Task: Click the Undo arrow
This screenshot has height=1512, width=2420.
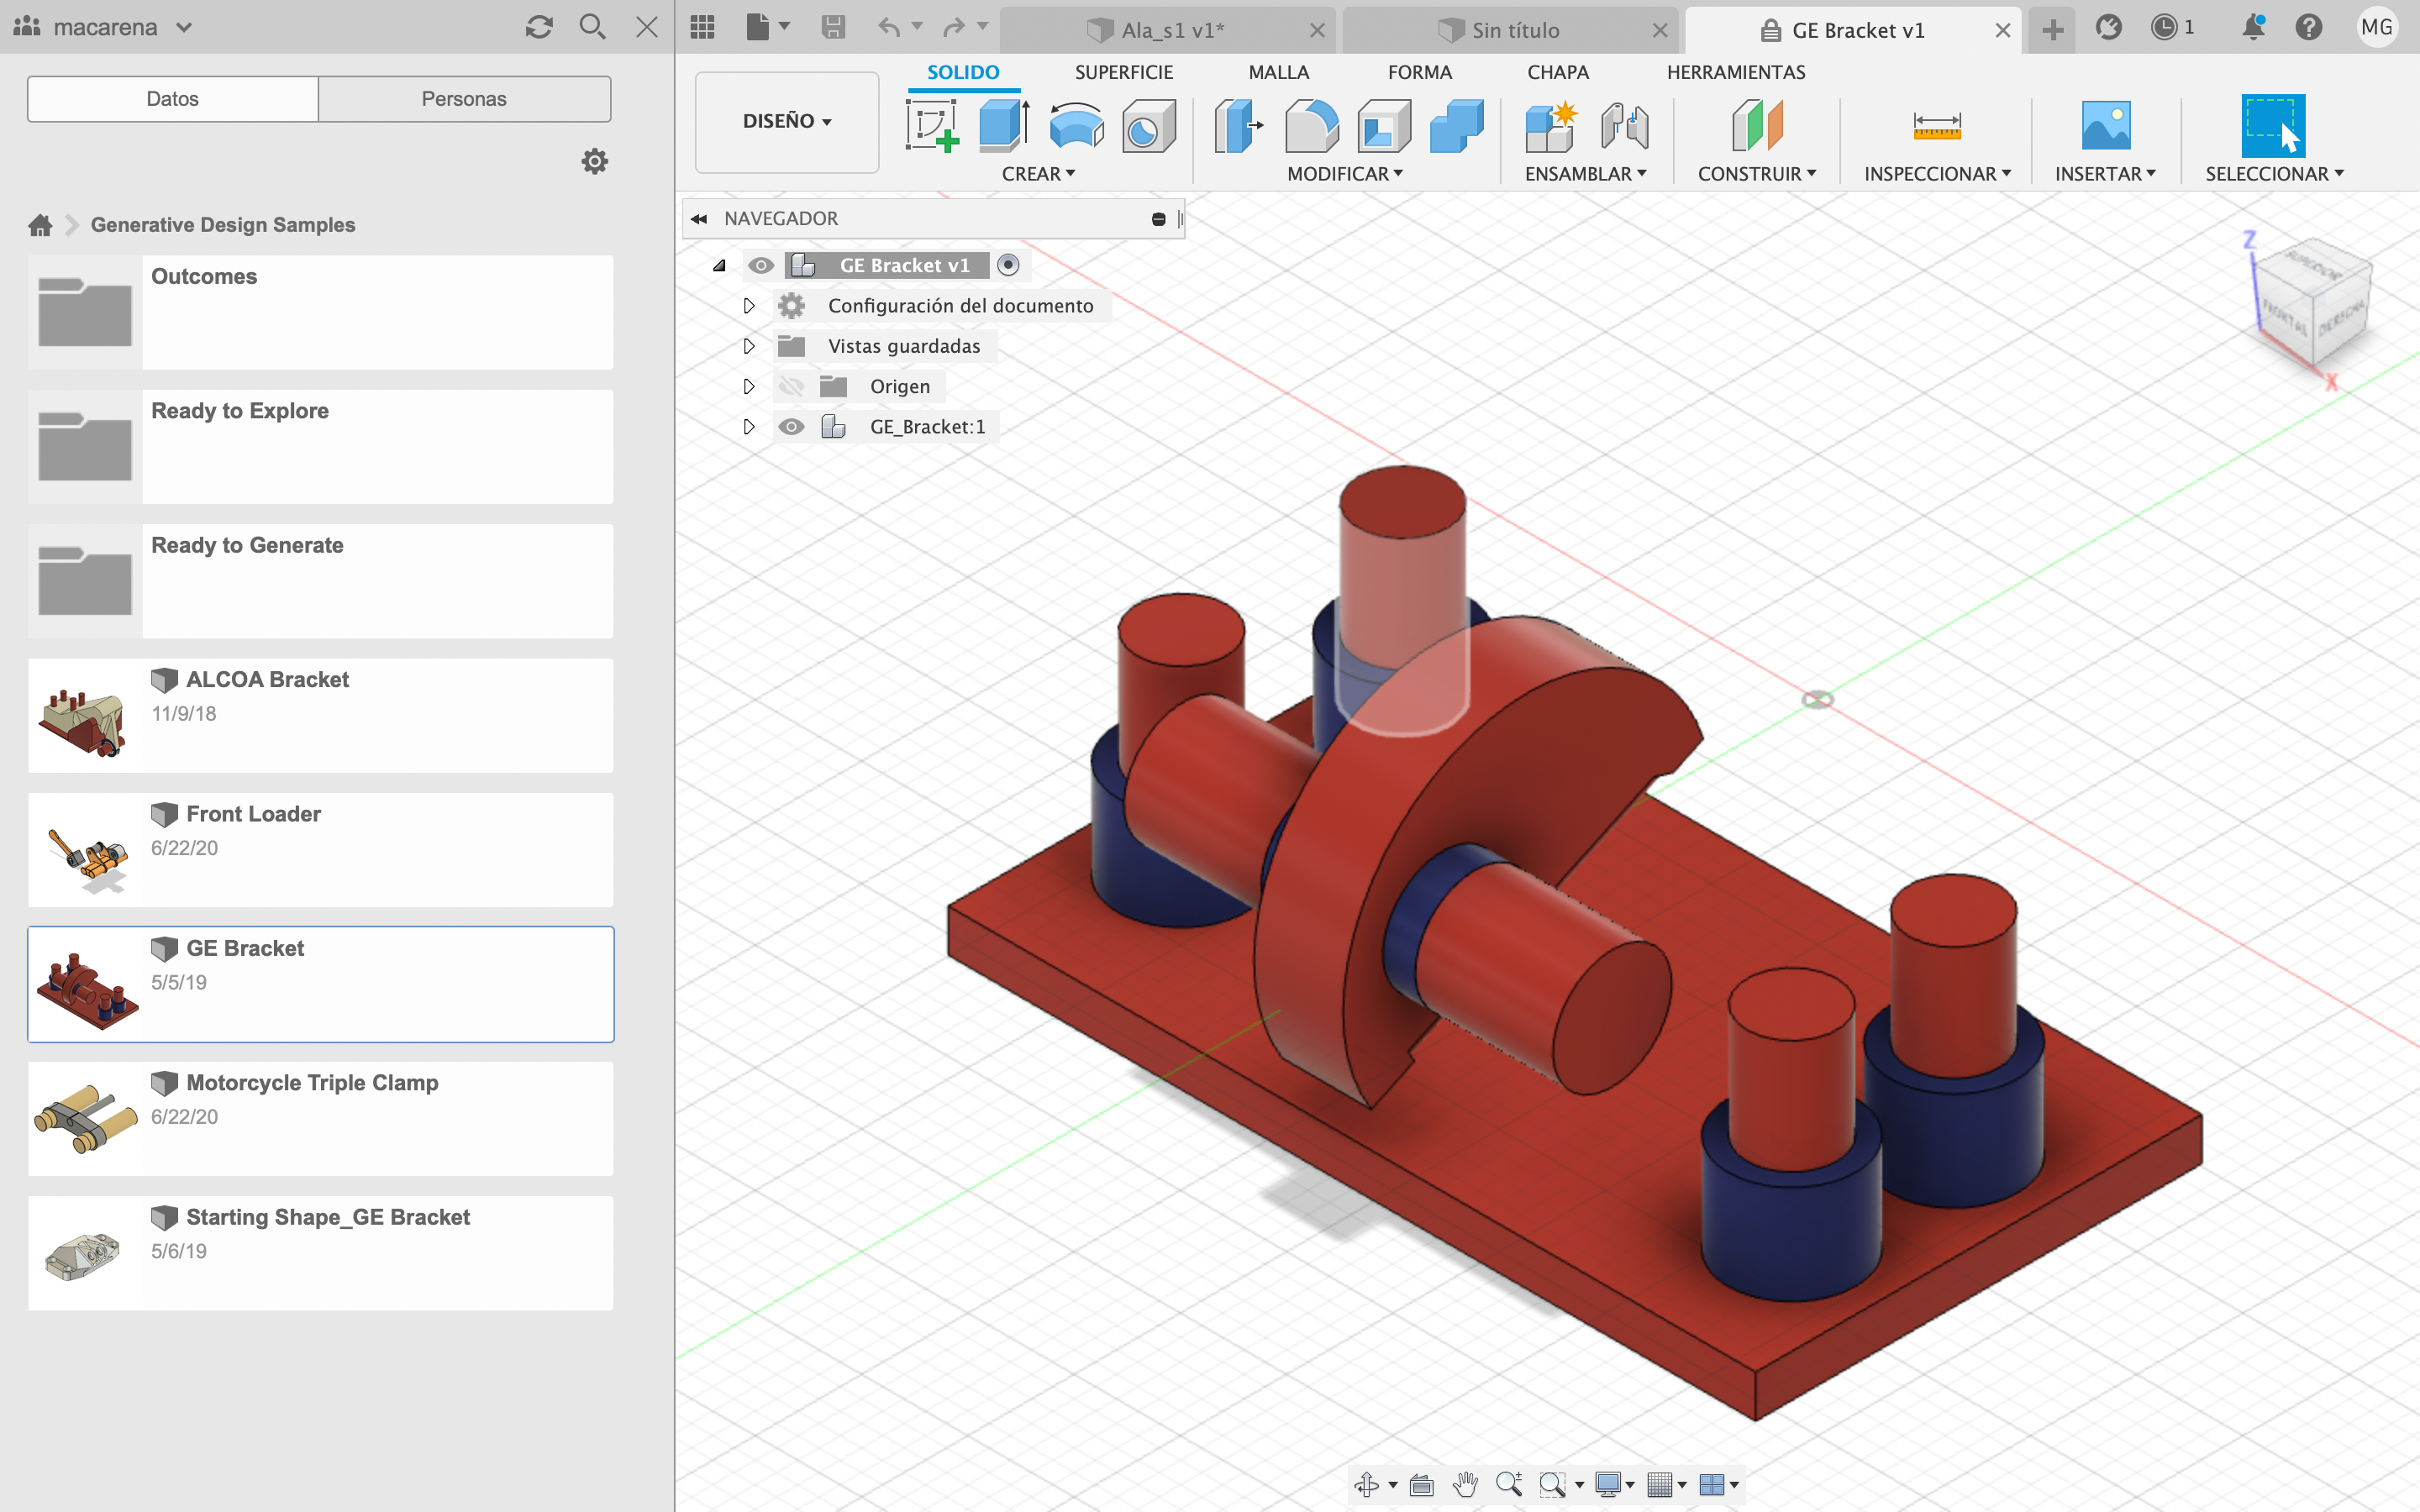Action: [889, 28]
